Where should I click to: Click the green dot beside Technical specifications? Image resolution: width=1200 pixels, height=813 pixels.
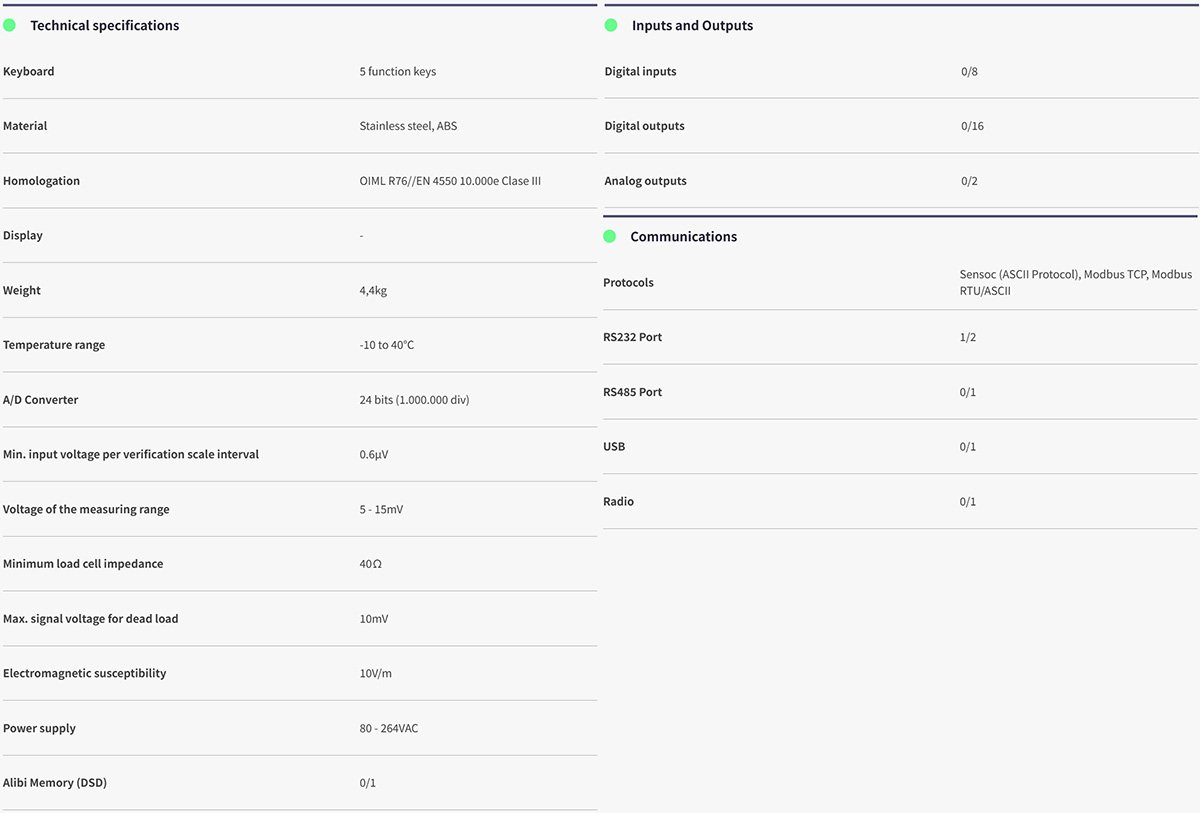[x=10, y=25]
